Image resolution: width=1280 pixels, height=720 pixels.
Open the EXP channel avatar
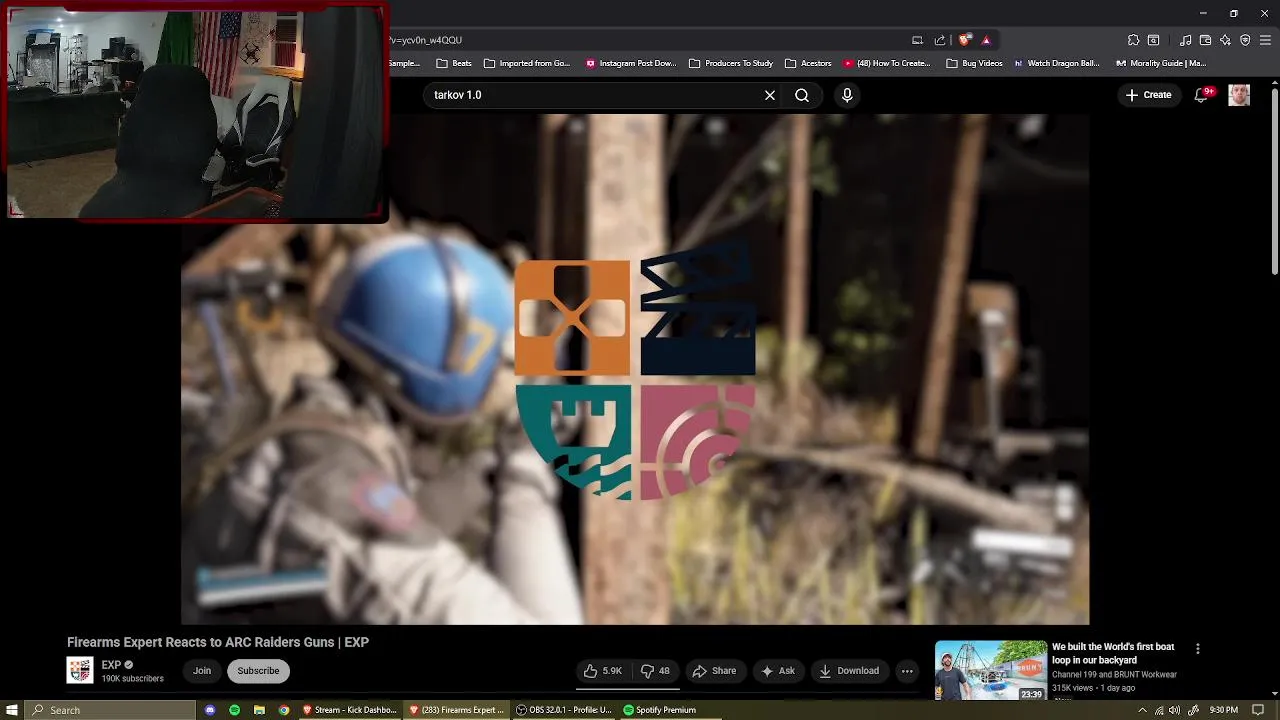[80, 670]
